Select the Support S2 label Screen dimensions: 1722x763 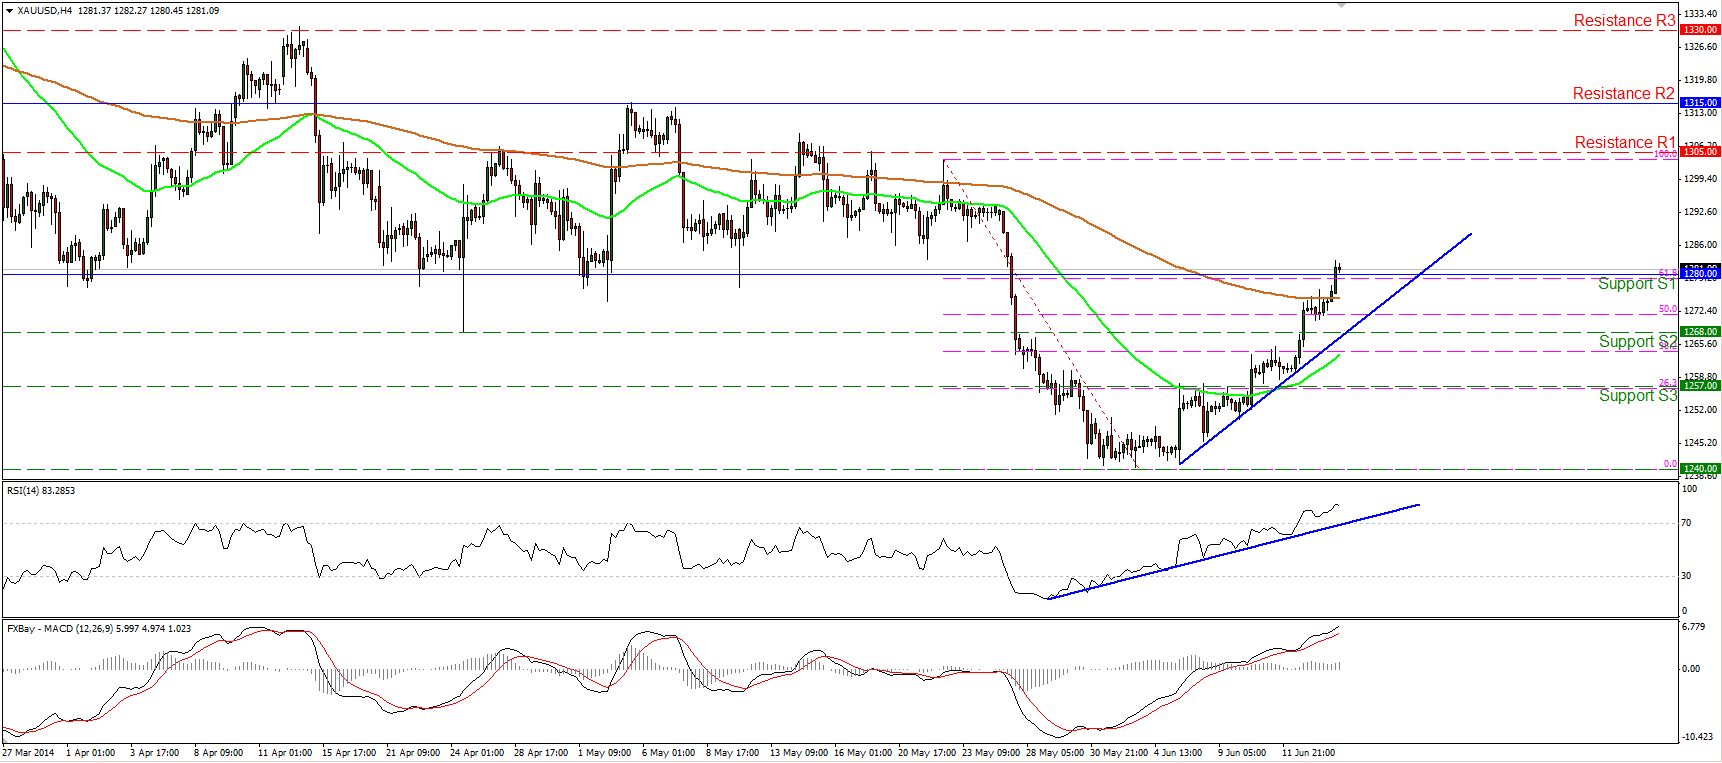pyautogui.click(x=1637, y=342)
